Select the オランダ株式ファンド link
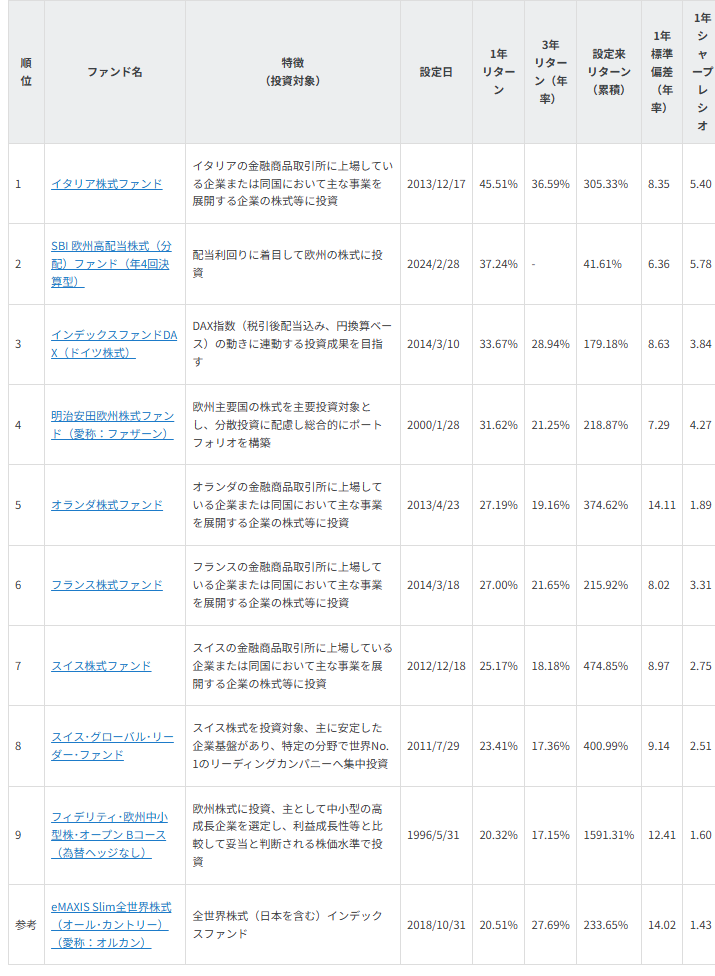 pos(107,505)
